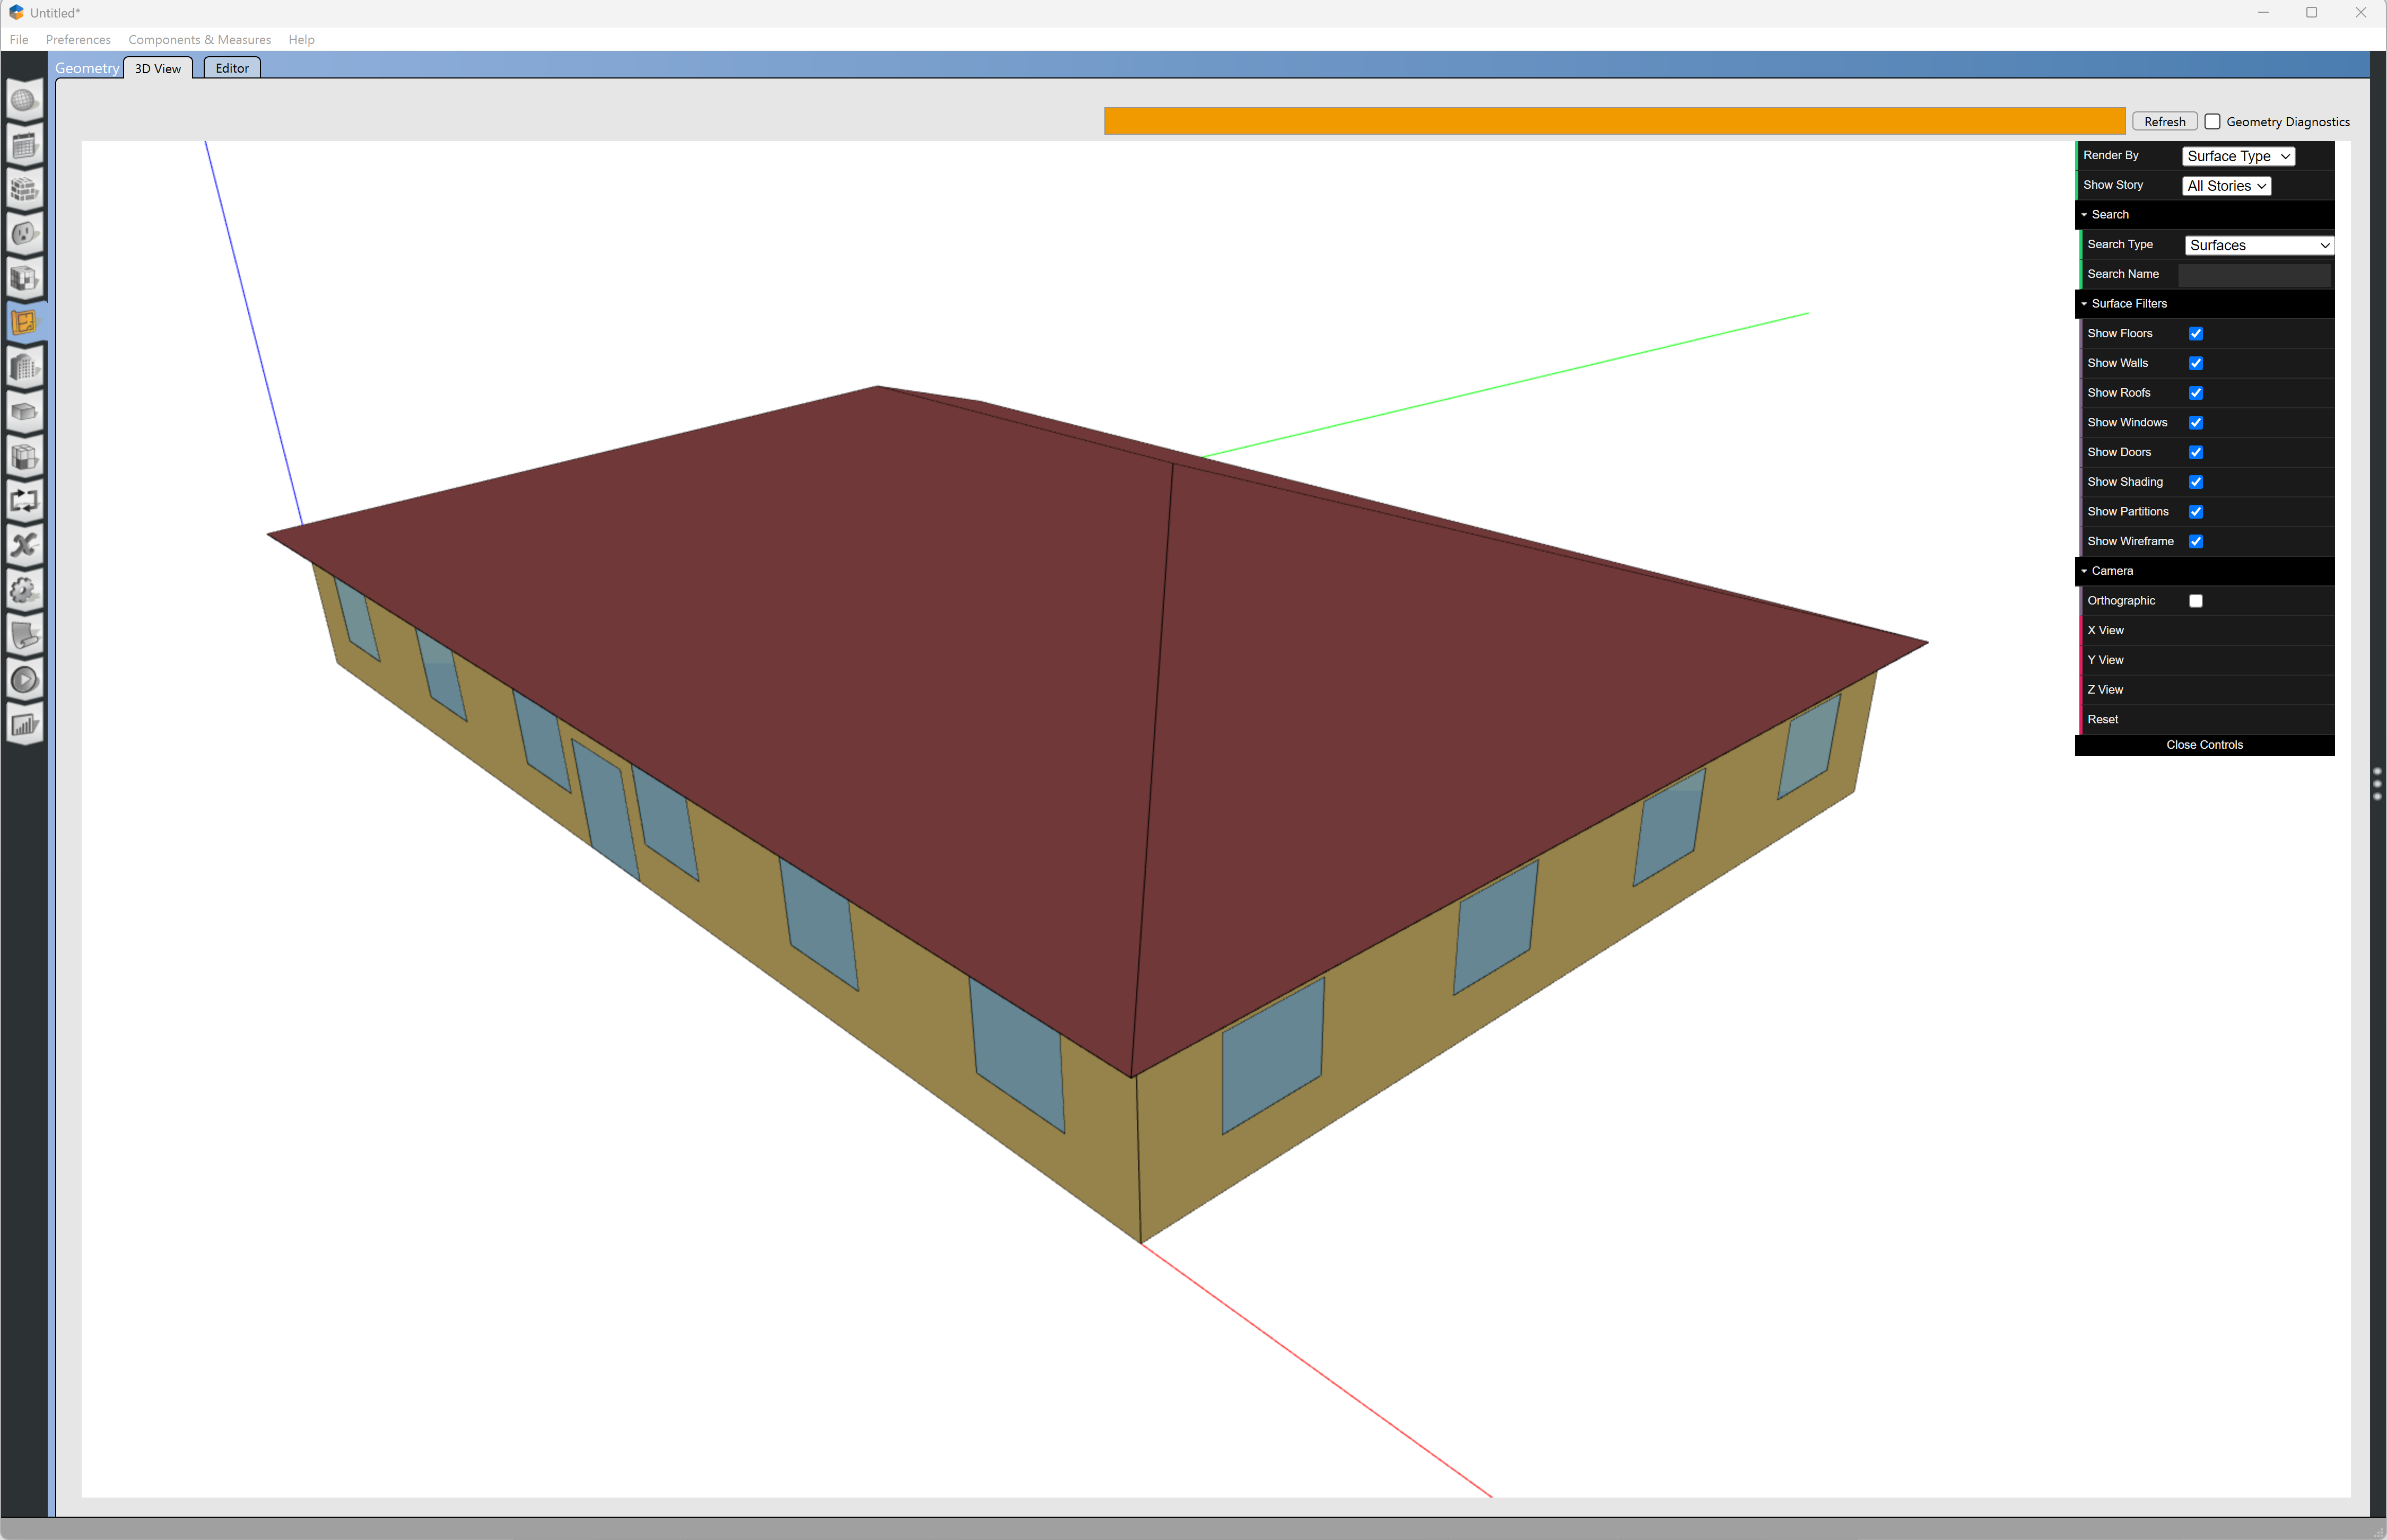Screen dimensions: 2387x1540
Task: Open the Site tab globe icon
Action: (24, 101)
